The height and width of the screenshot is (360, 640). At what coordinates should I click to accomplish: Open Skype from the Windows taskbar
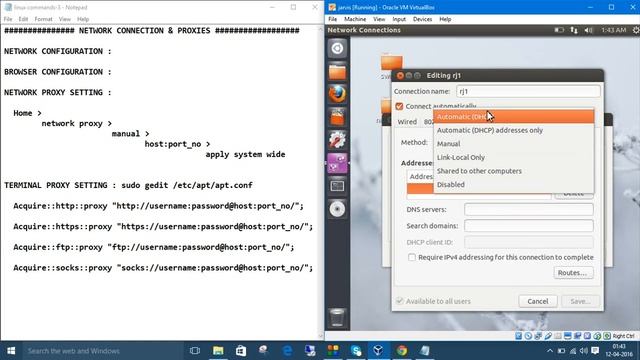(356, 351)
